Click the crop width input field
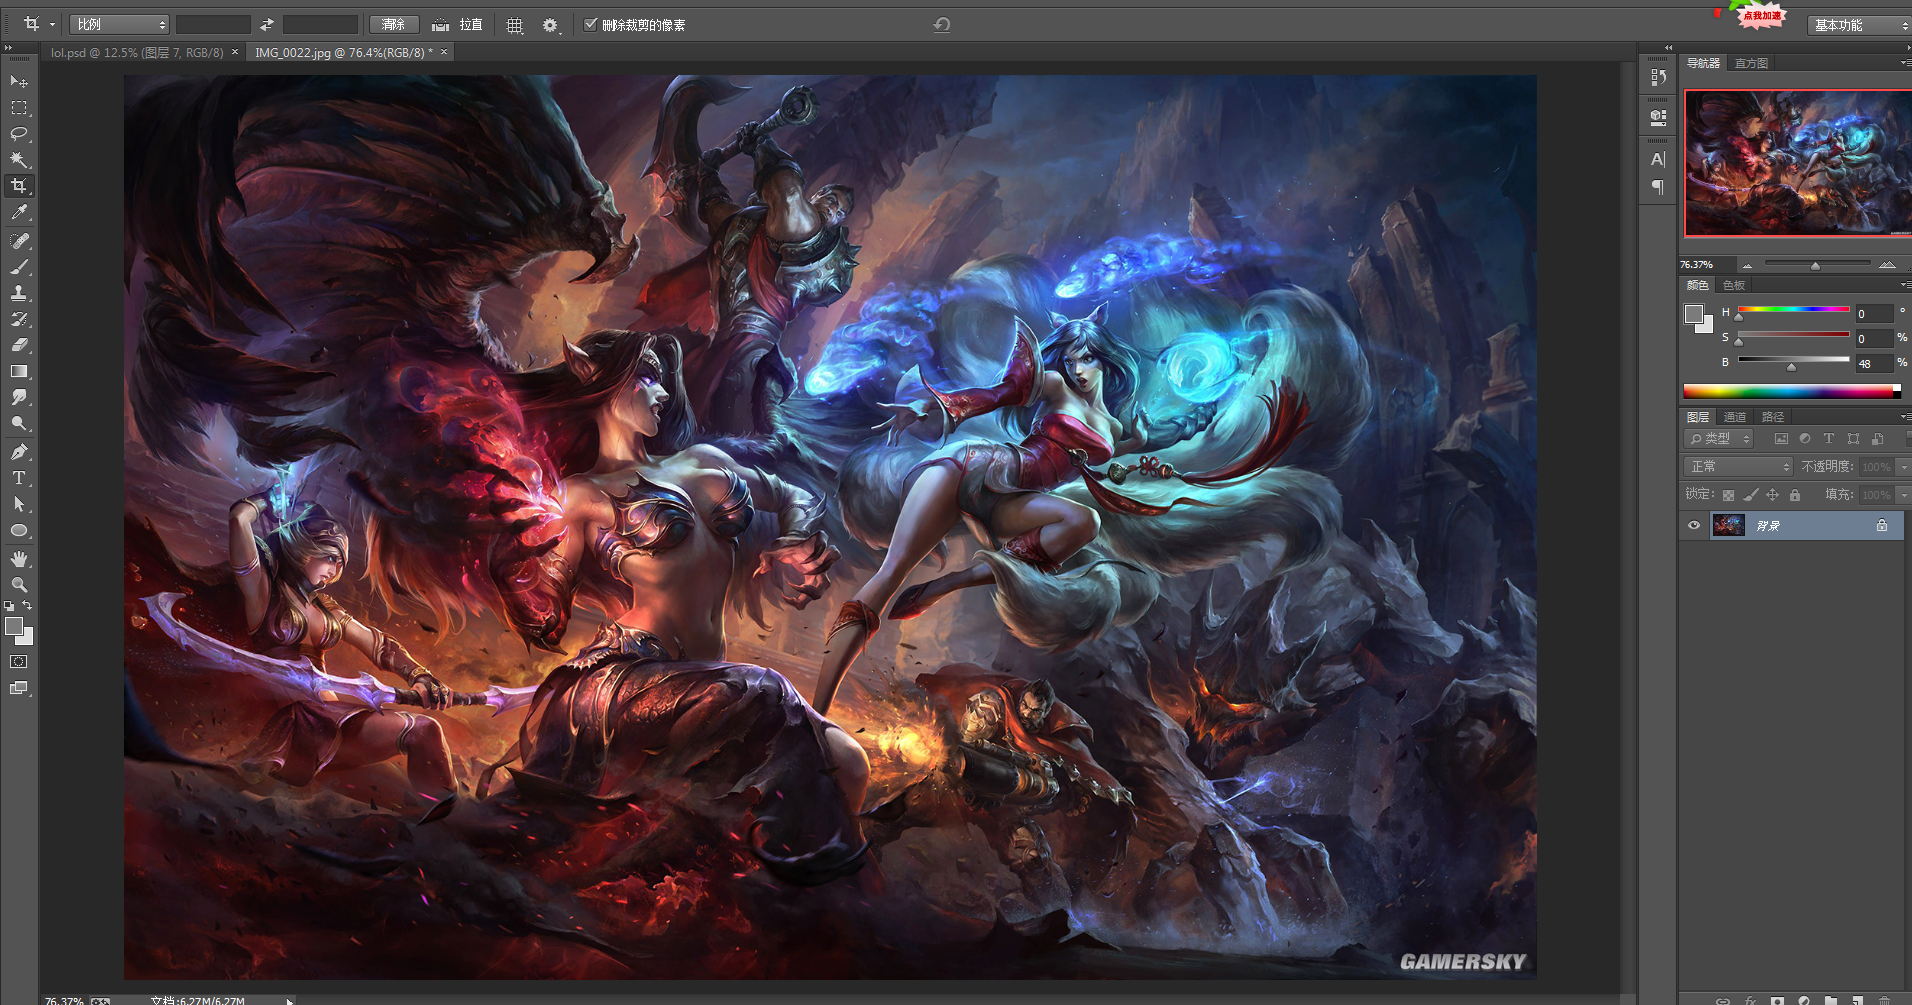The width and height of the screenshot is (1912, 1005). pos(213,24)
